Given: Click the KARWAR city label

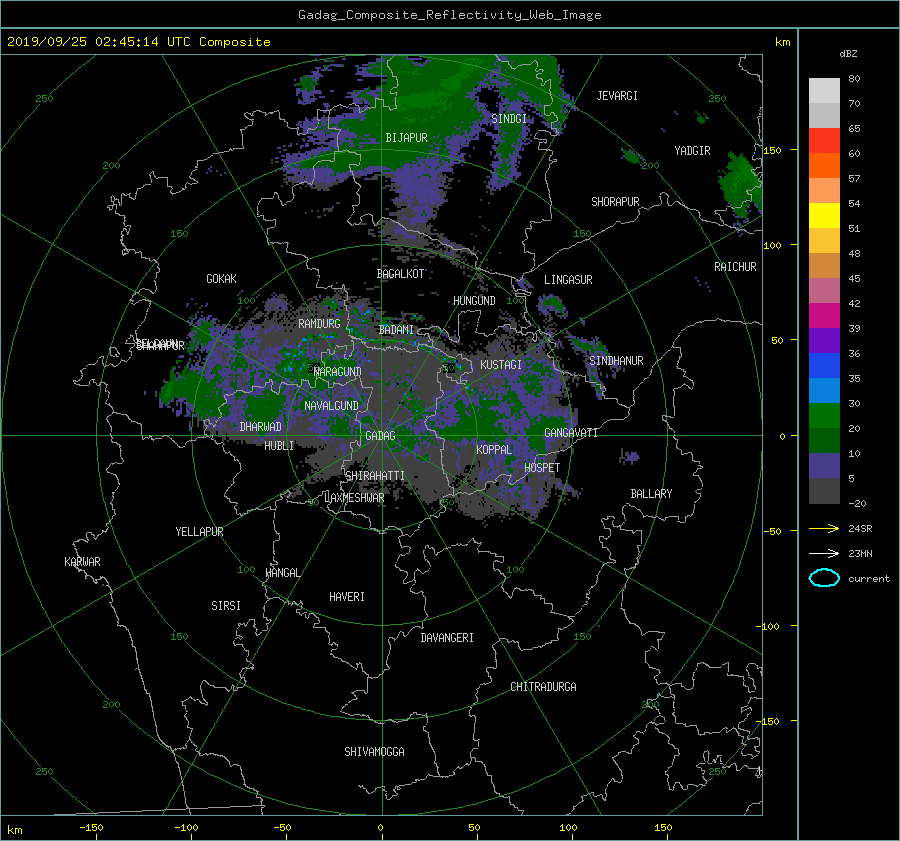Looking at the screenshot, I should coord(82,562).
